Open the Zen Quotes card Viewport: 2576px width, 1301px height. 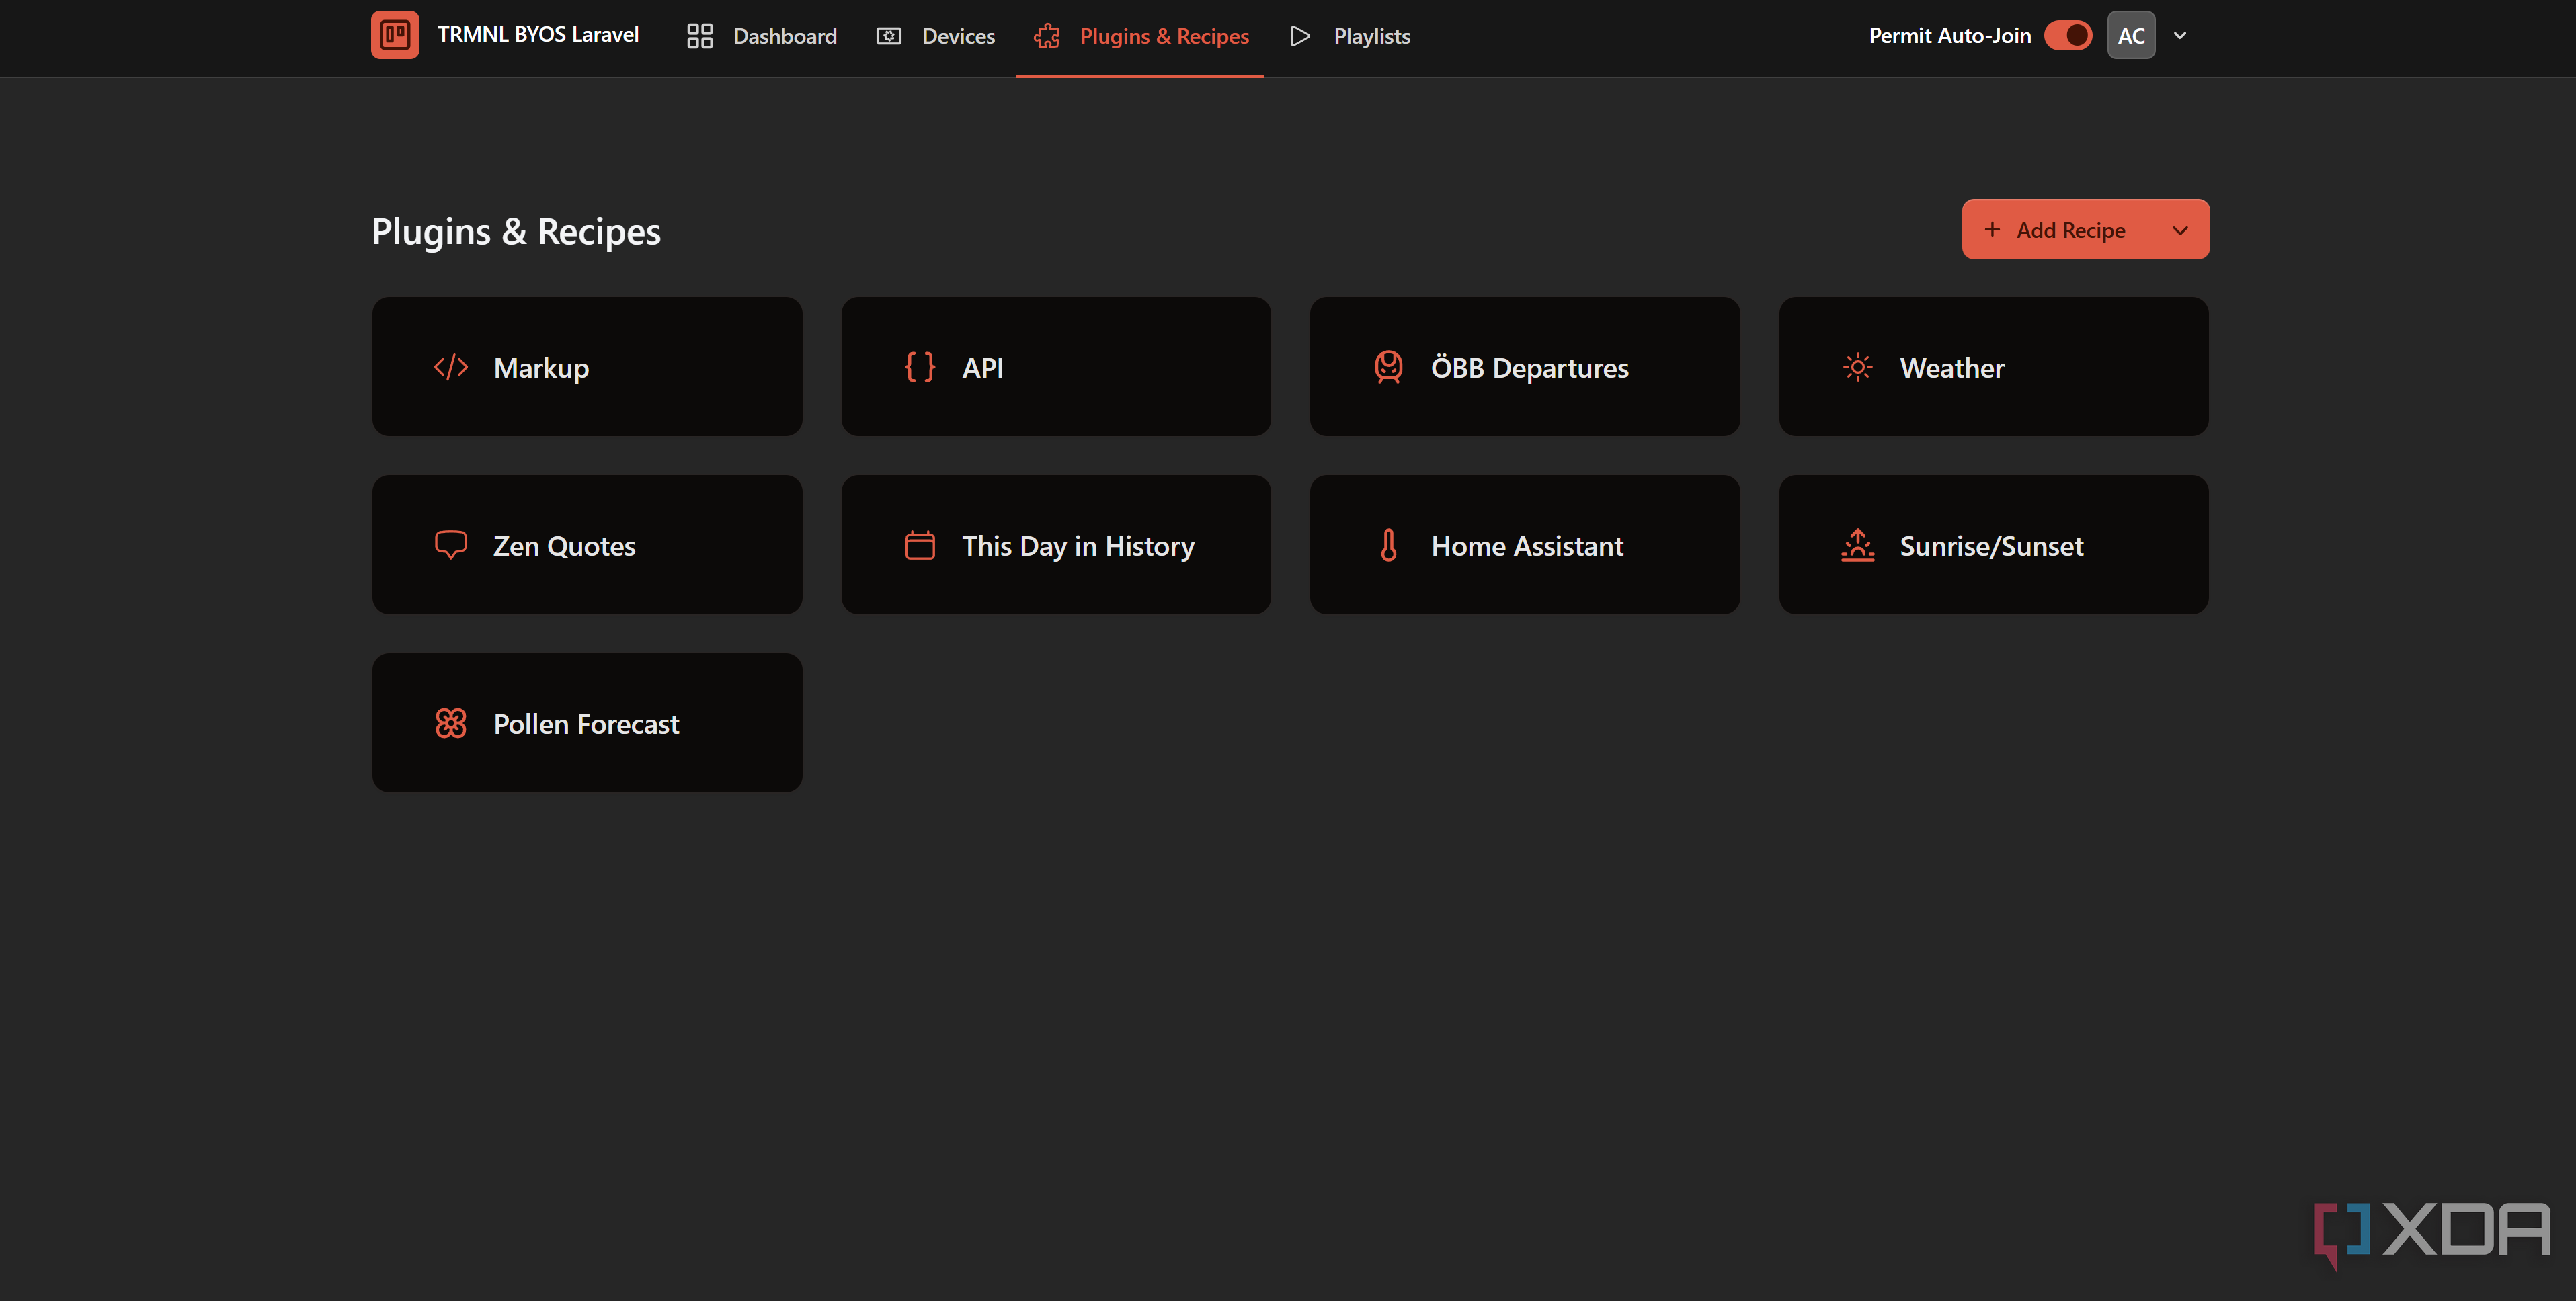click(x=587, y=544)
